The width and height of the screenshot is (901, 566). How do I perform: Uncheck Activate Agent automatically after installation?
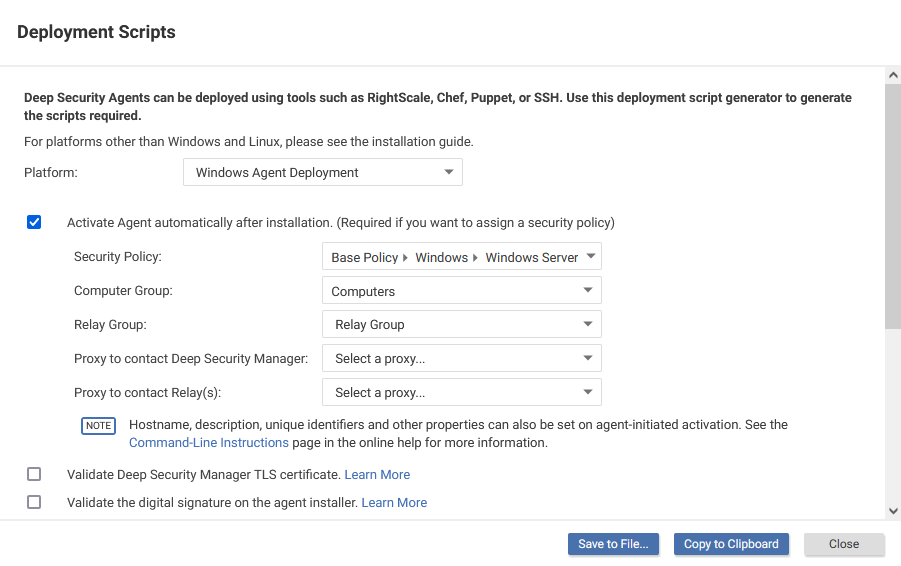pos(34,222)
